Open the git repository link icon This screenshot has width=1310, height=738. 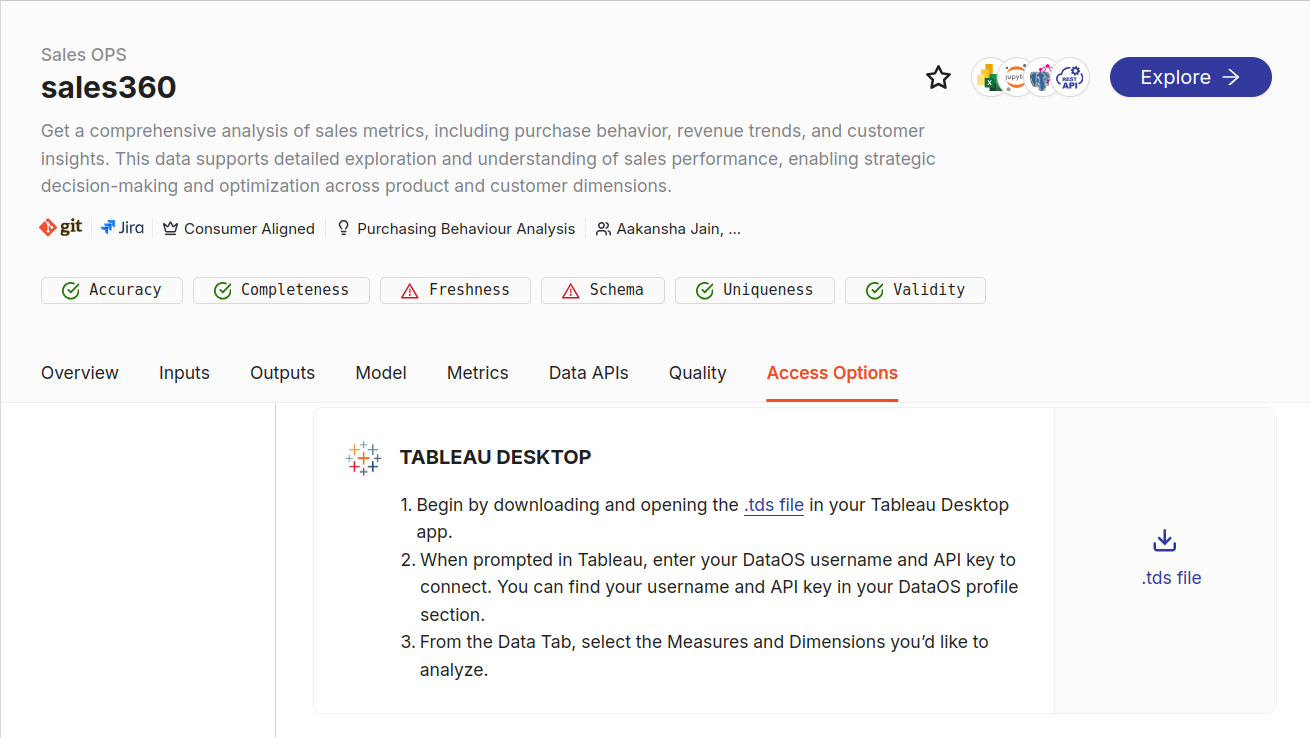(61, 228)
